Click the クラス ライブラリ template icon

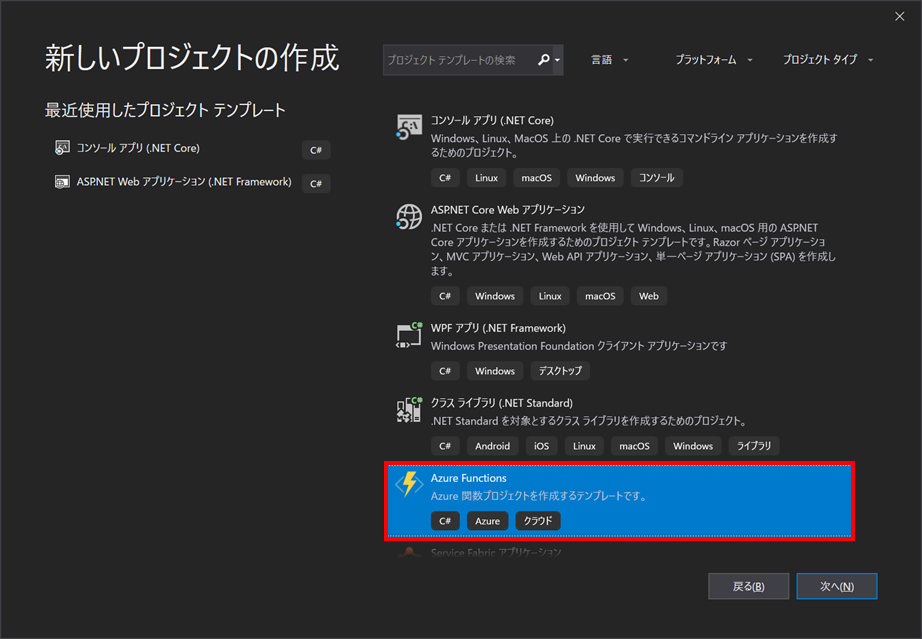point(409,410)
